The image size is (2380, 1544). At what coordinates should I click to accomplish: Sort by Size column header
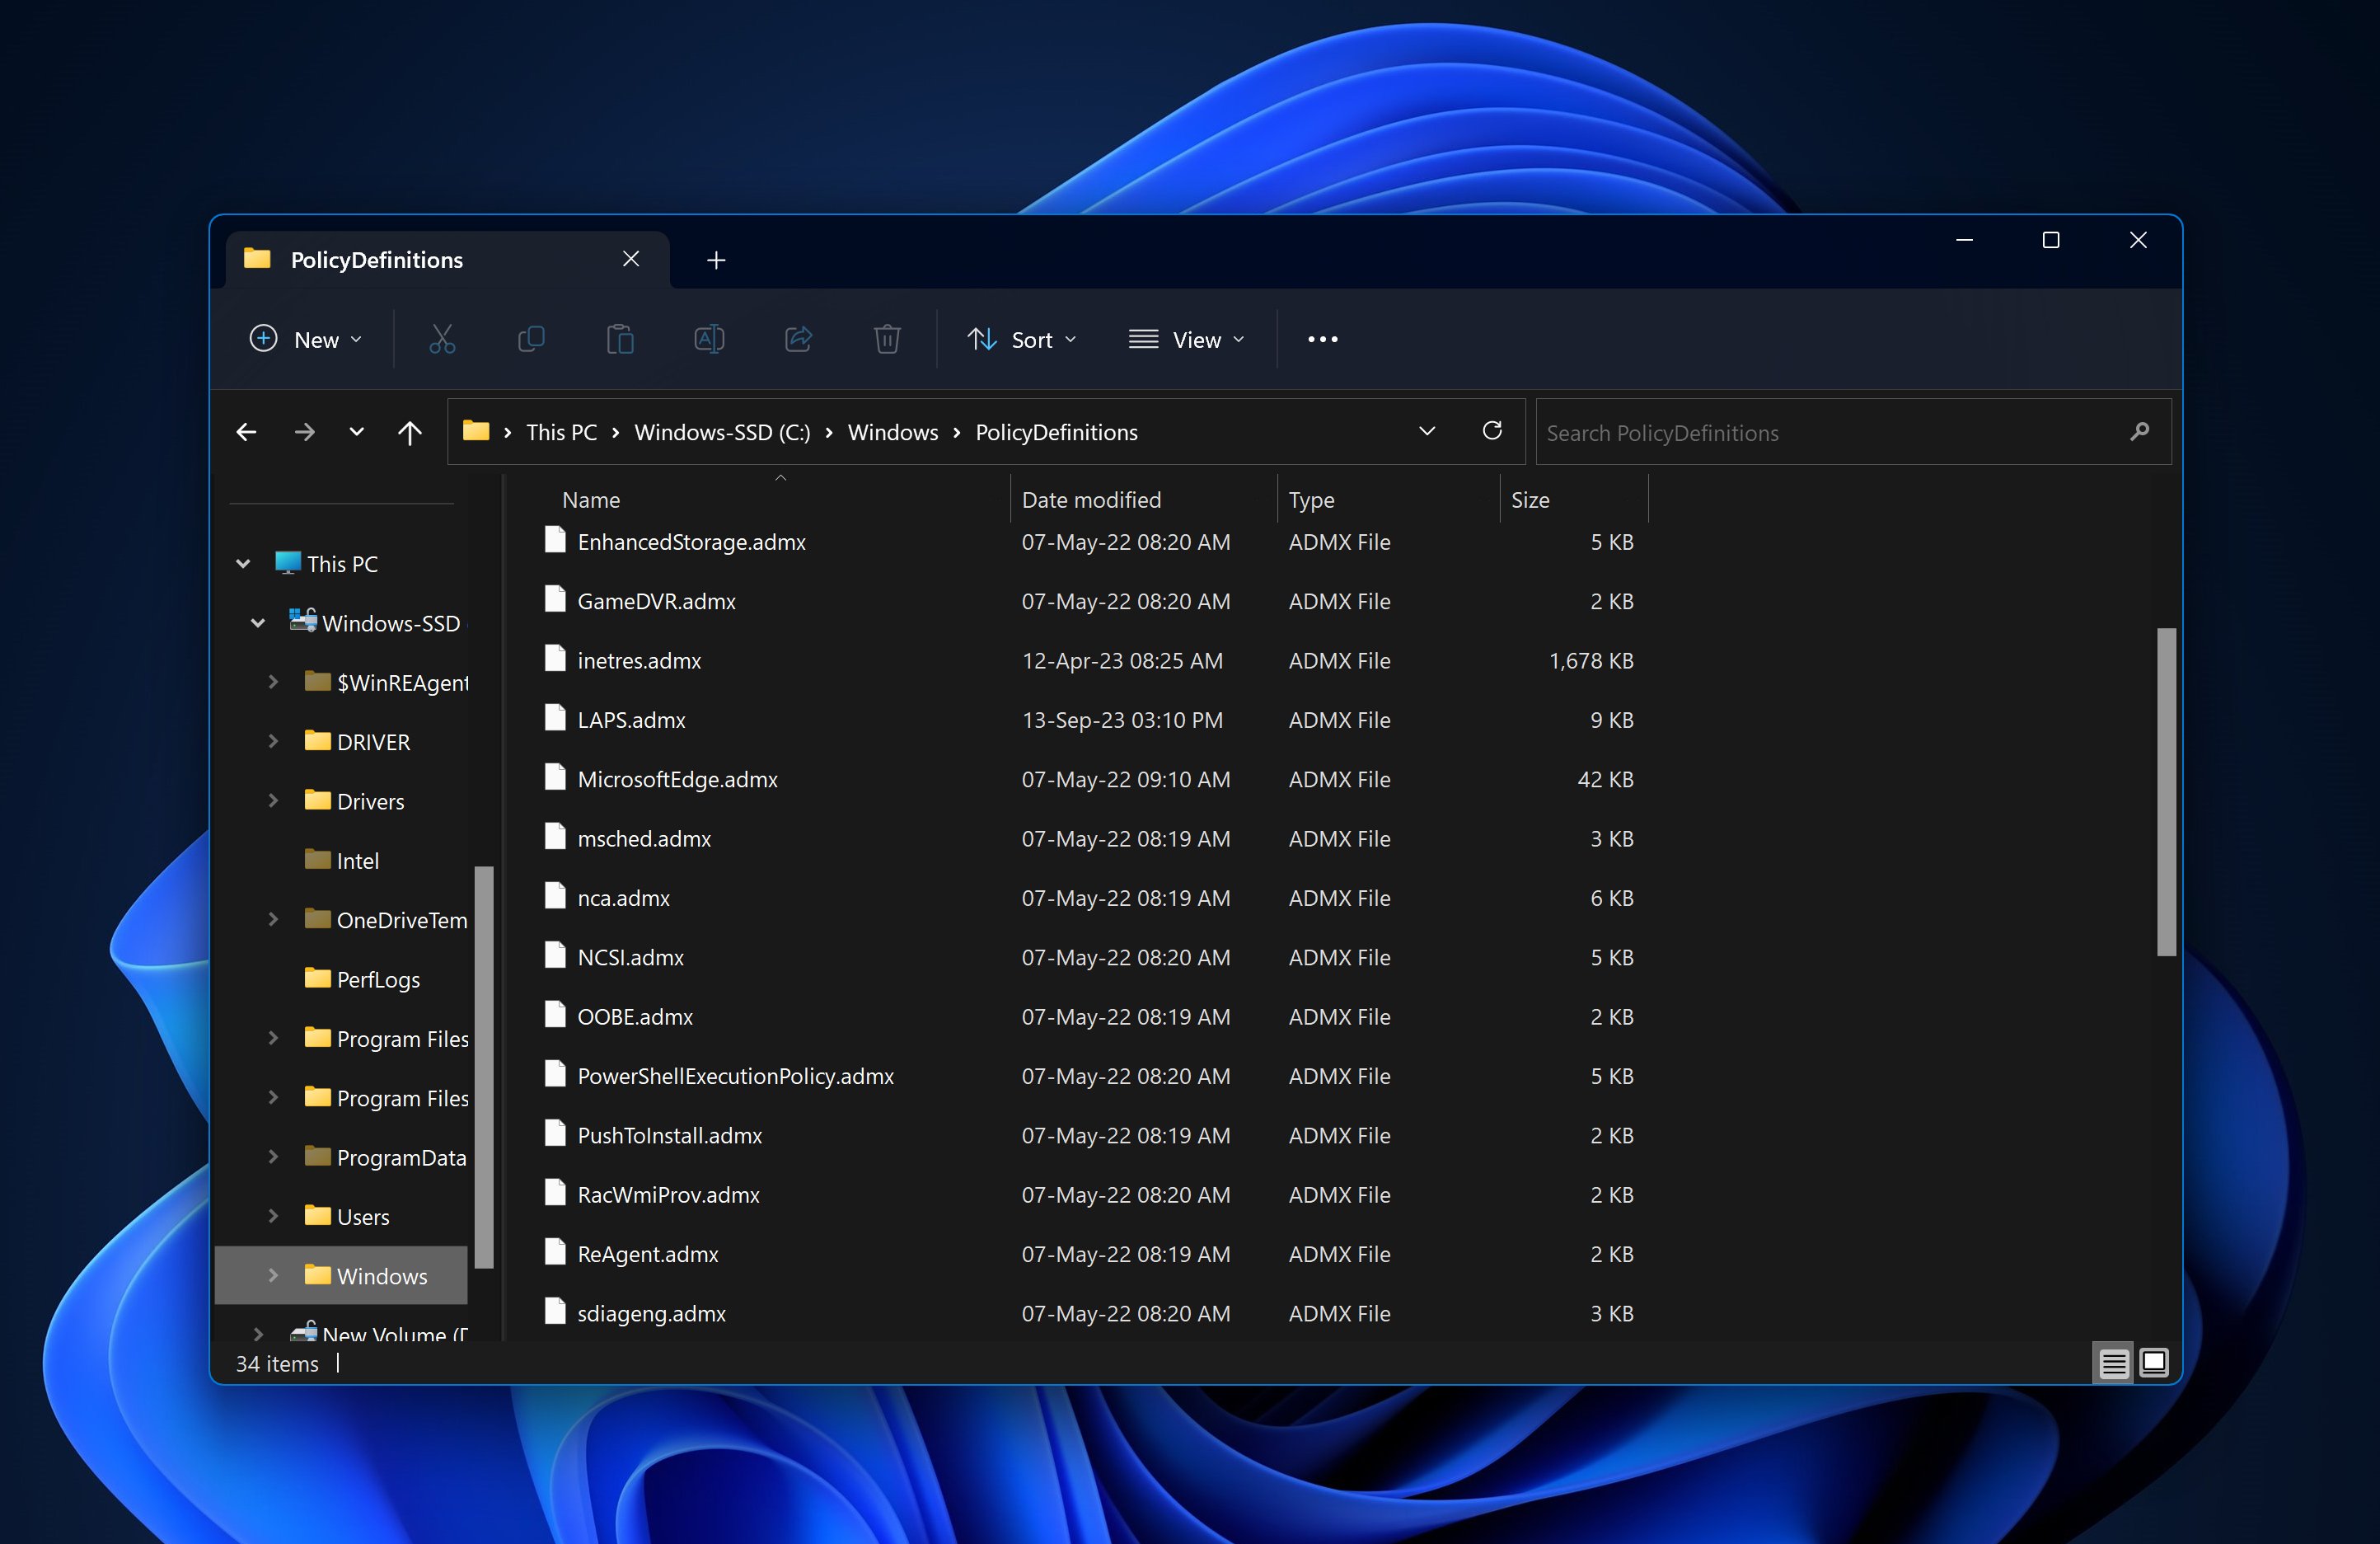(x=1574, y=499)
